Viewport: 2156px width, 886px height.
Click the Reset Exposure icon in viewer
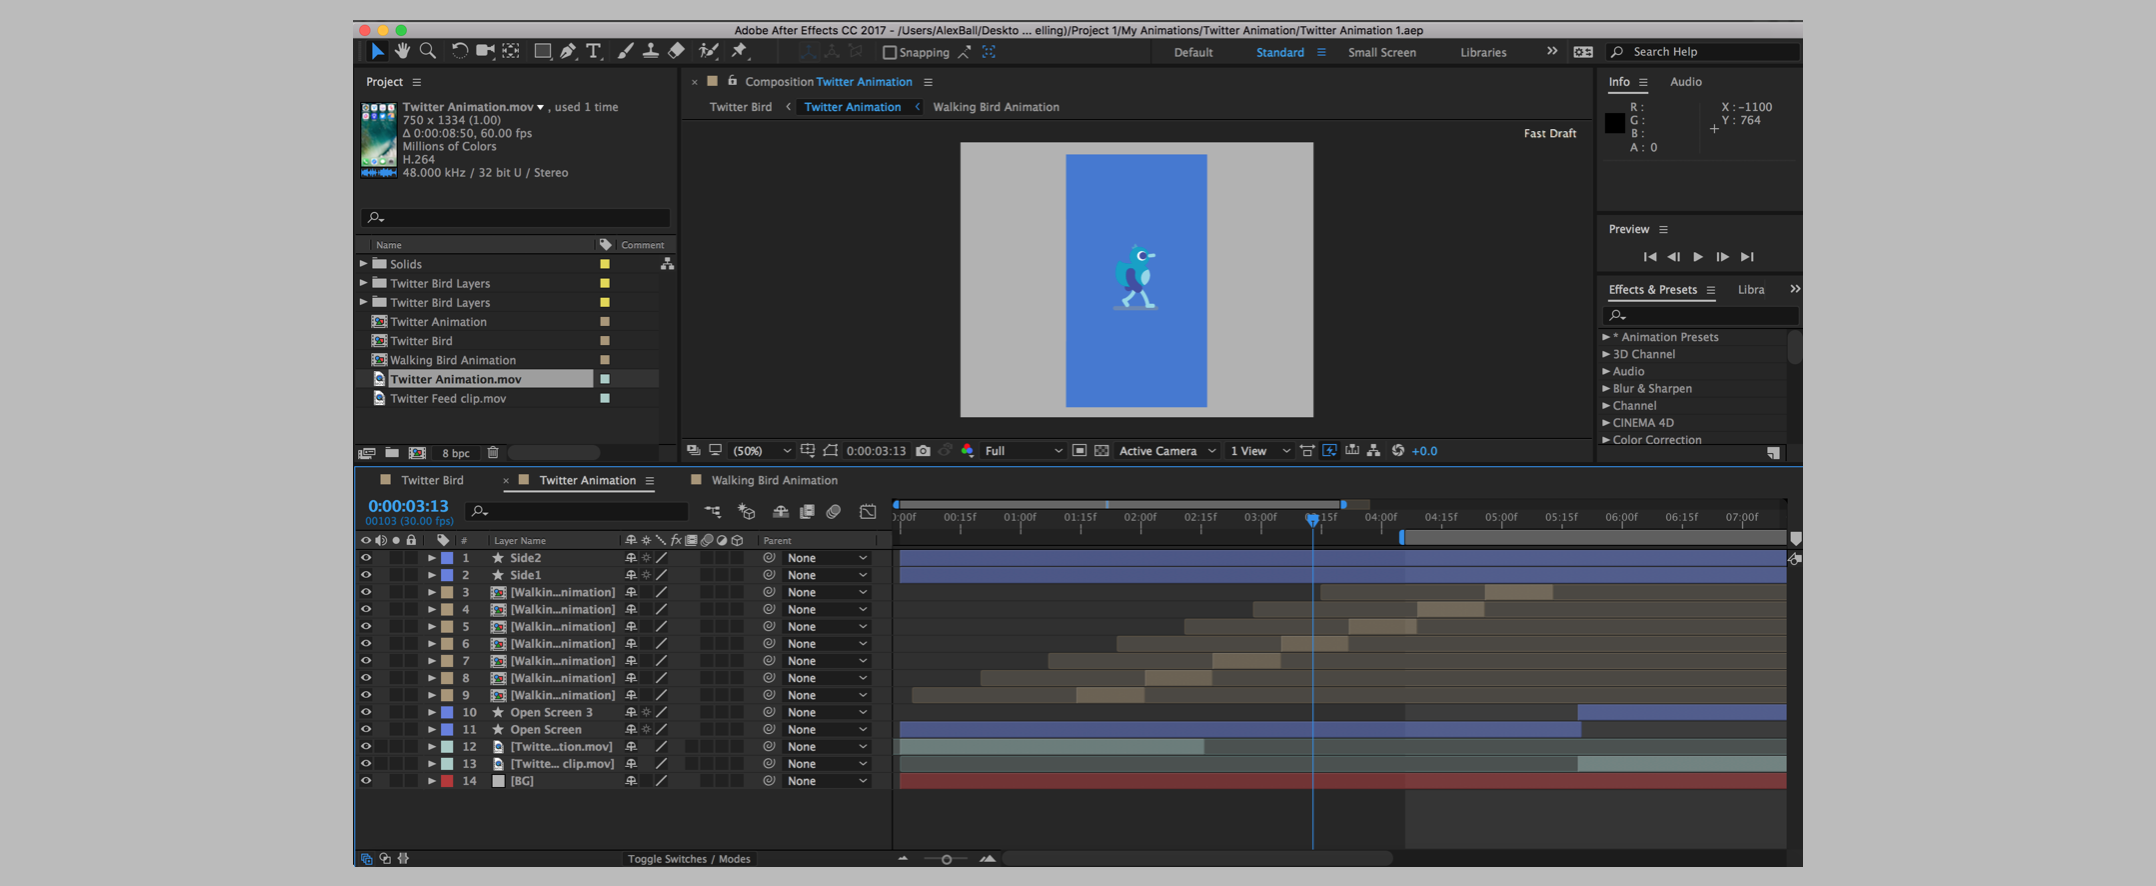(1398, 451)
